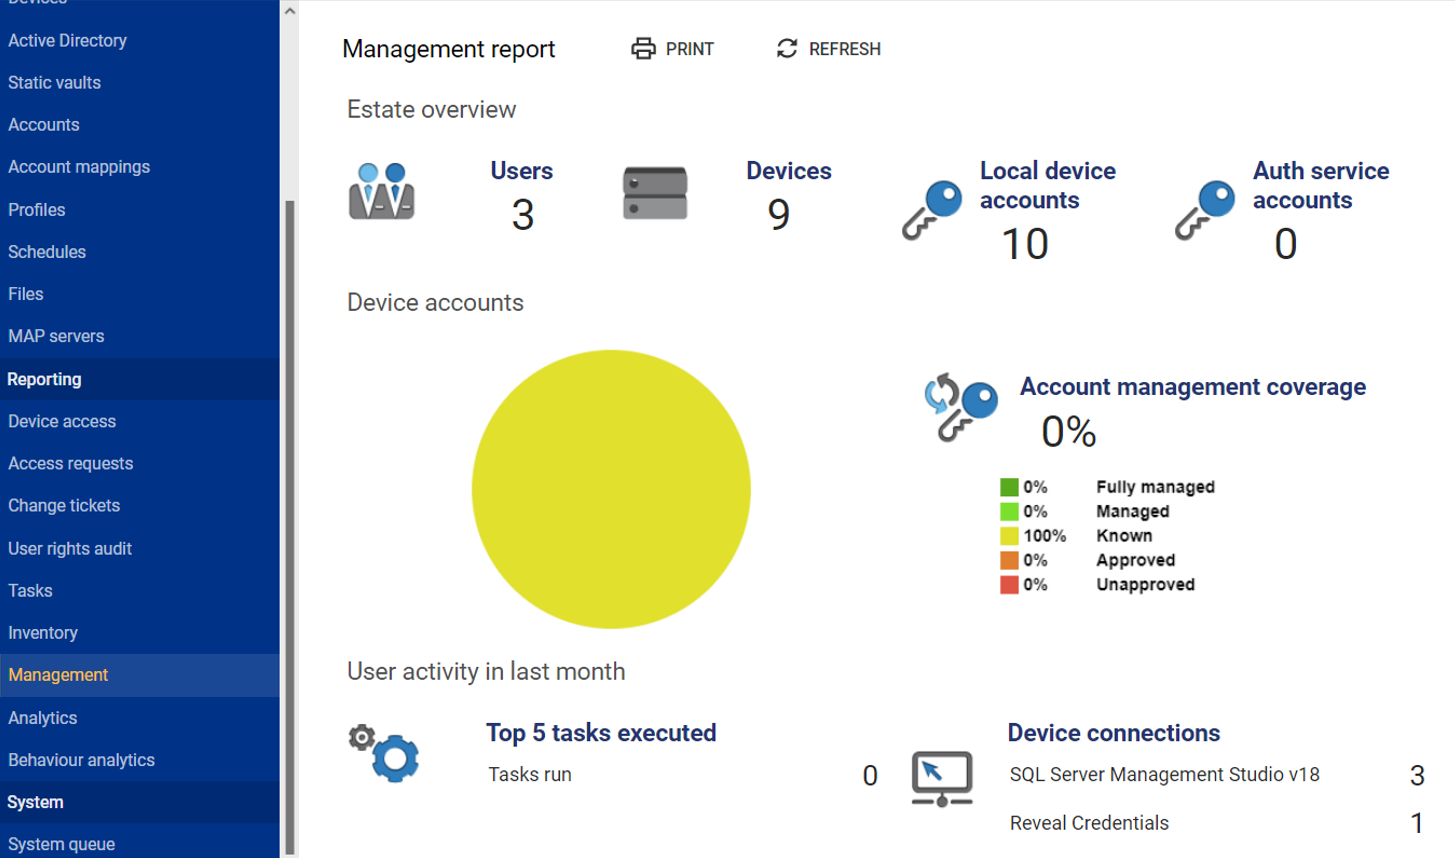Viewport: 1455px width, 858px height.
Task: Click the Account management coverage icon
Action: (x=961, y=404)
